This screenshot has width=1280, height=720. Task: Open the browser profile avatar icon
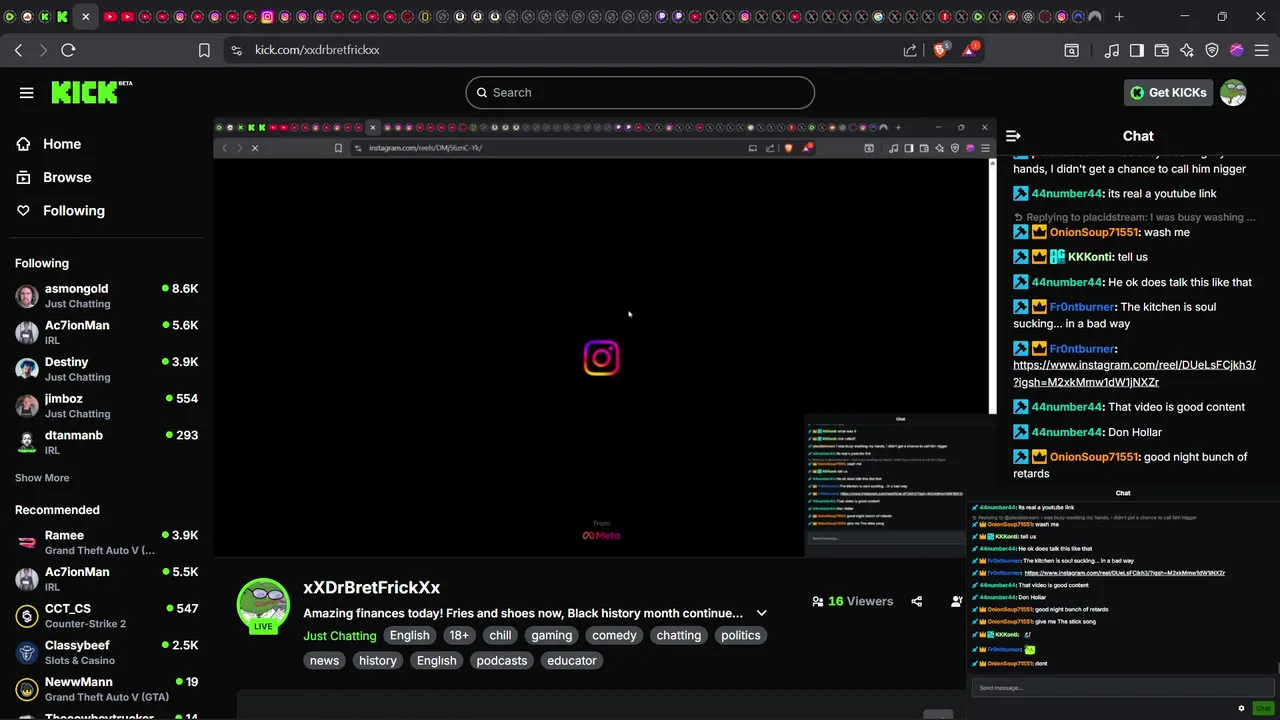(1237, 50)
